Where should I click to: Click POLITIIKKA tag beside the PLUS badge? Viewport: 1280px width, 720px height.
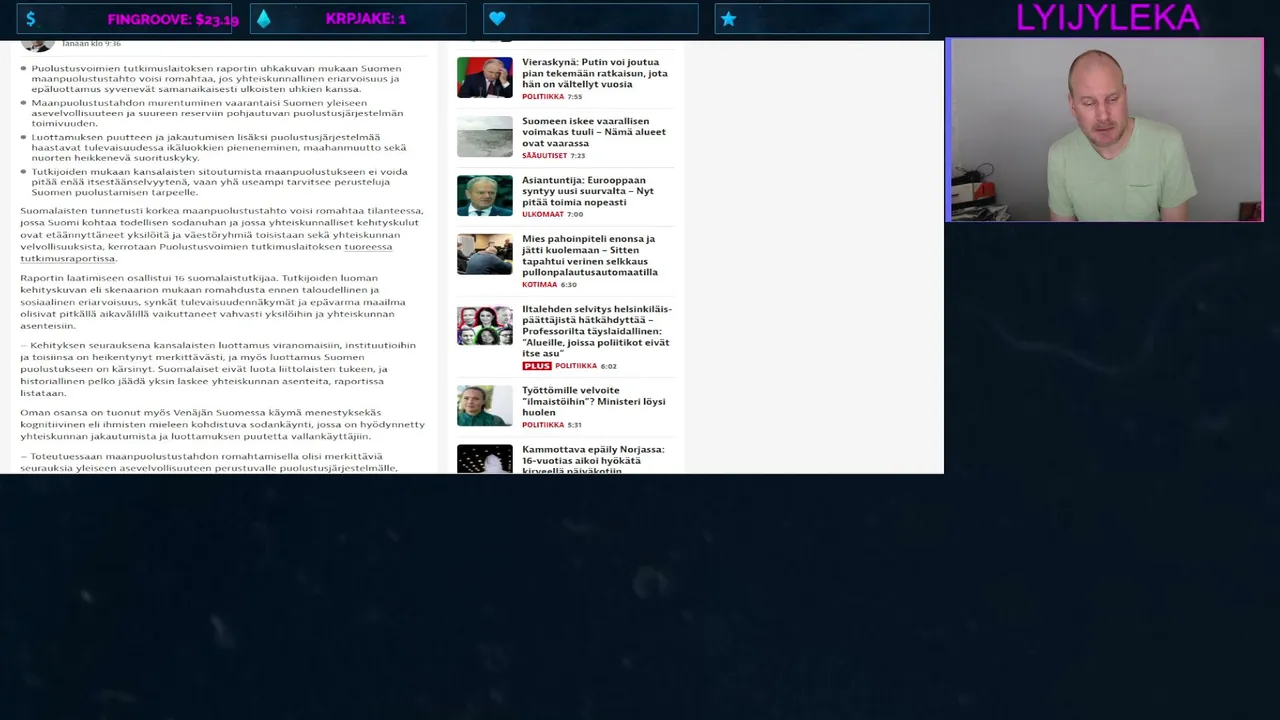tap(576, 366)
